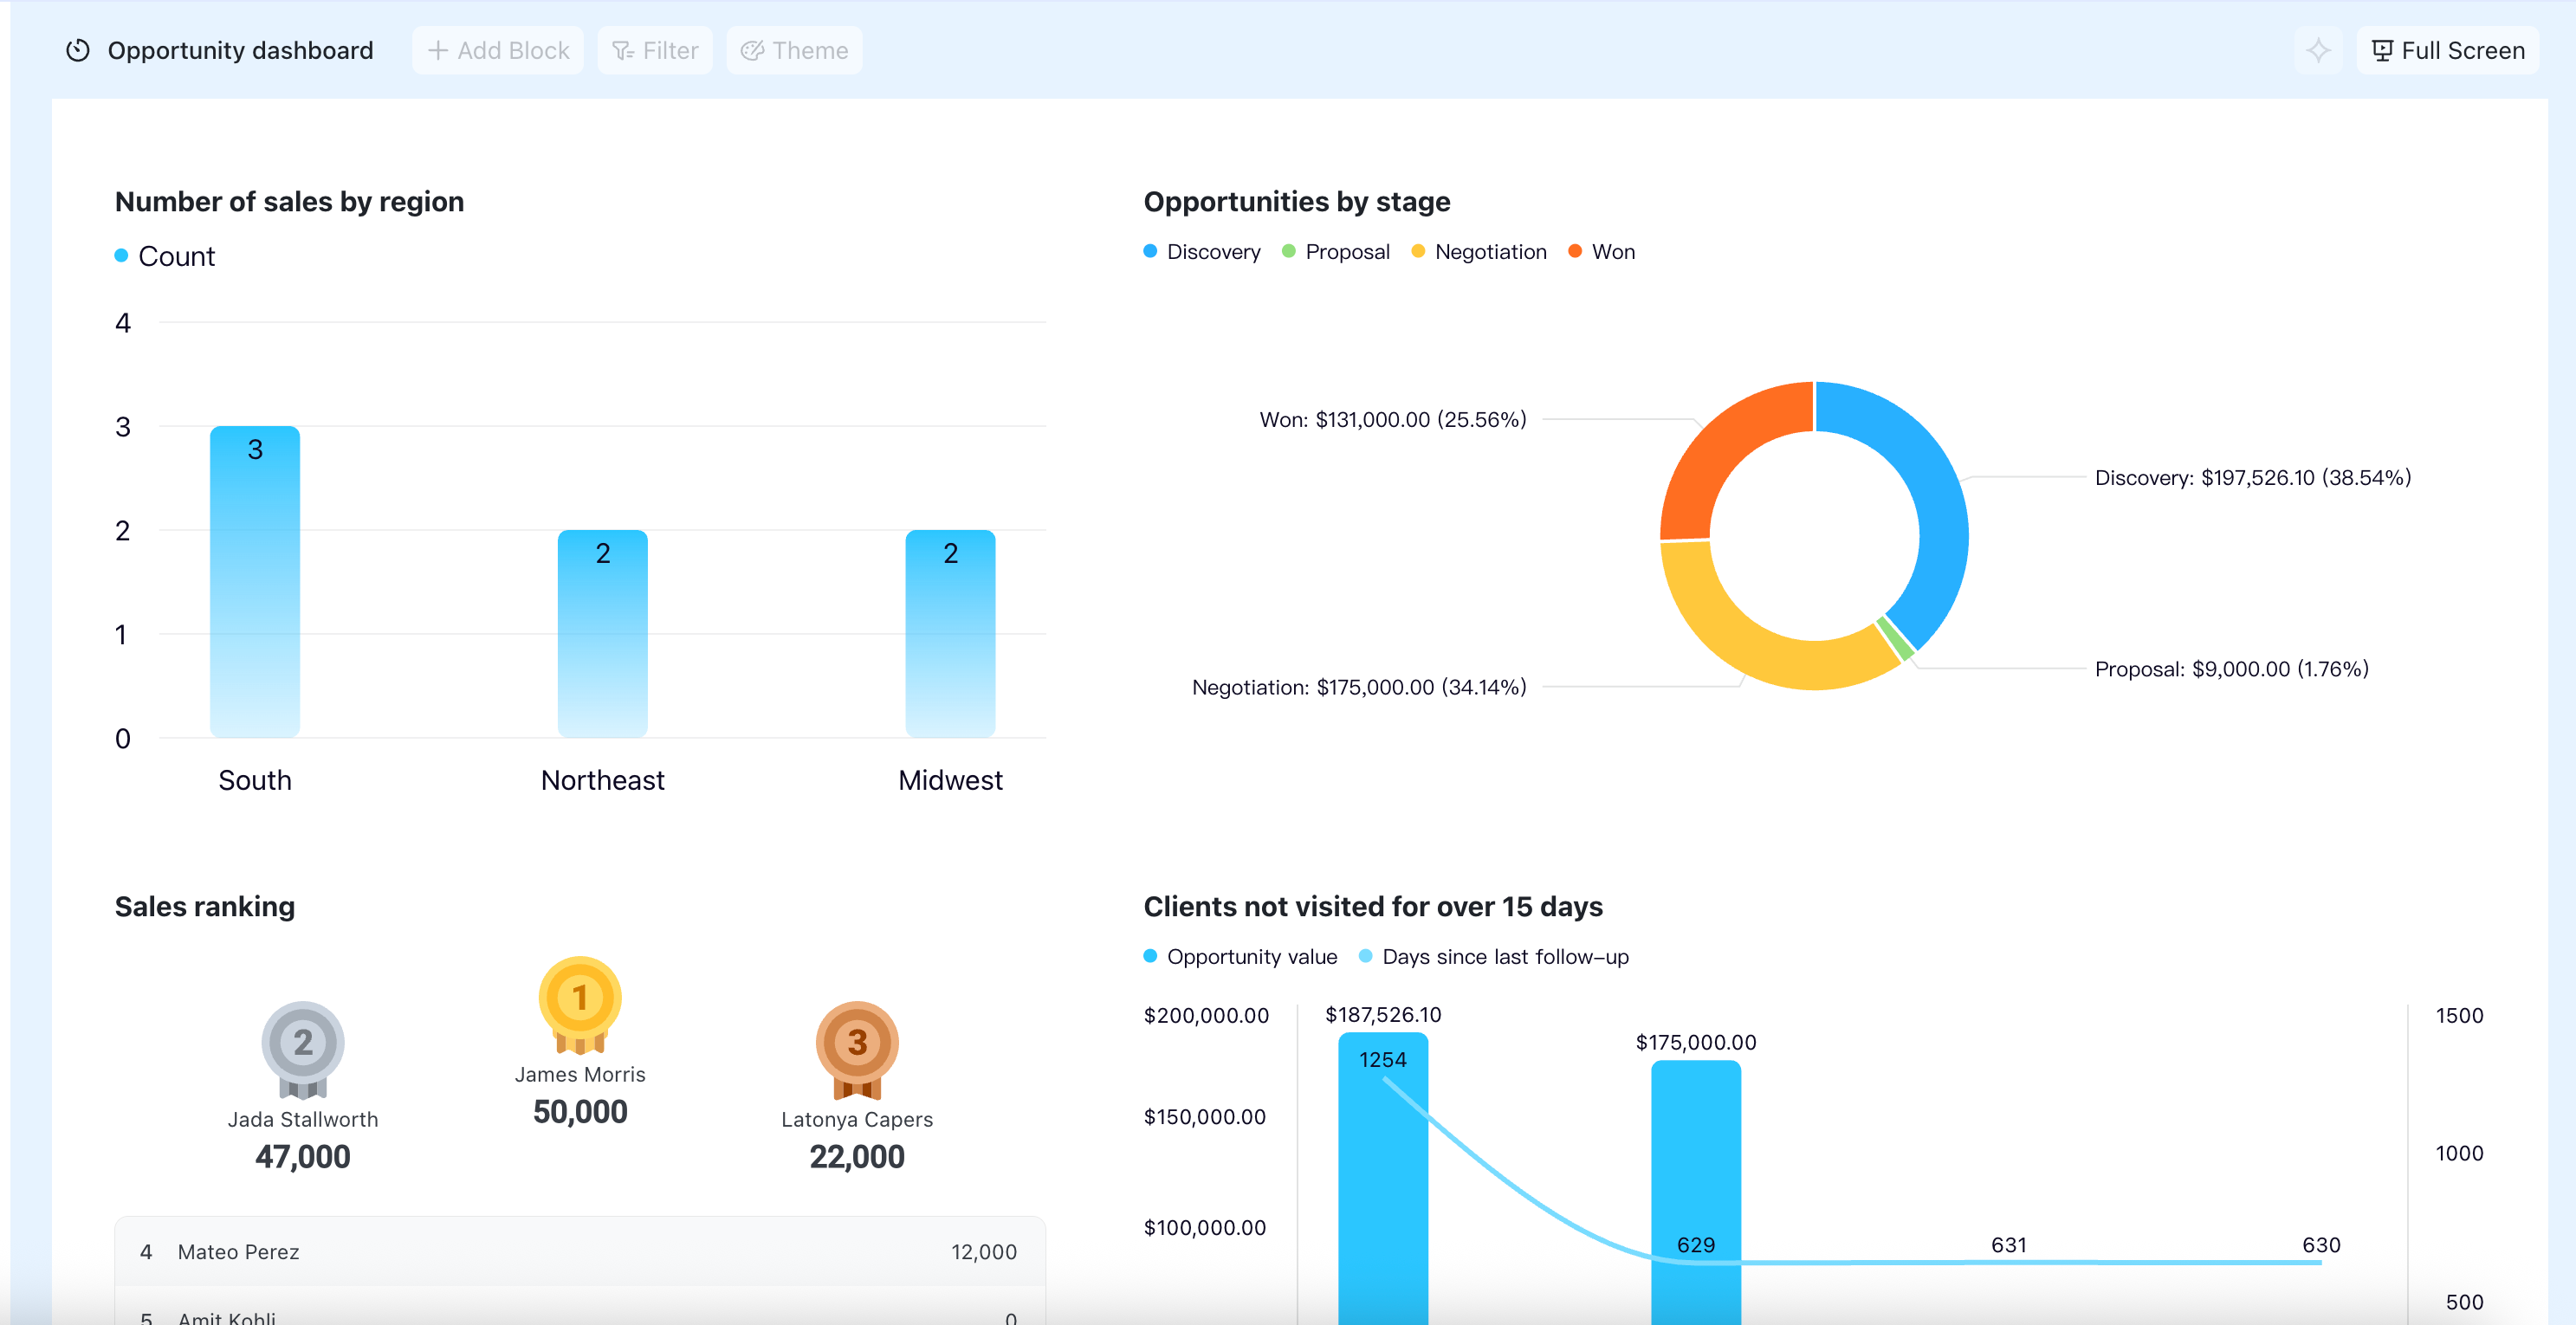
Task: Switch to Full Screen mode
Action: tap(2448, 50)
